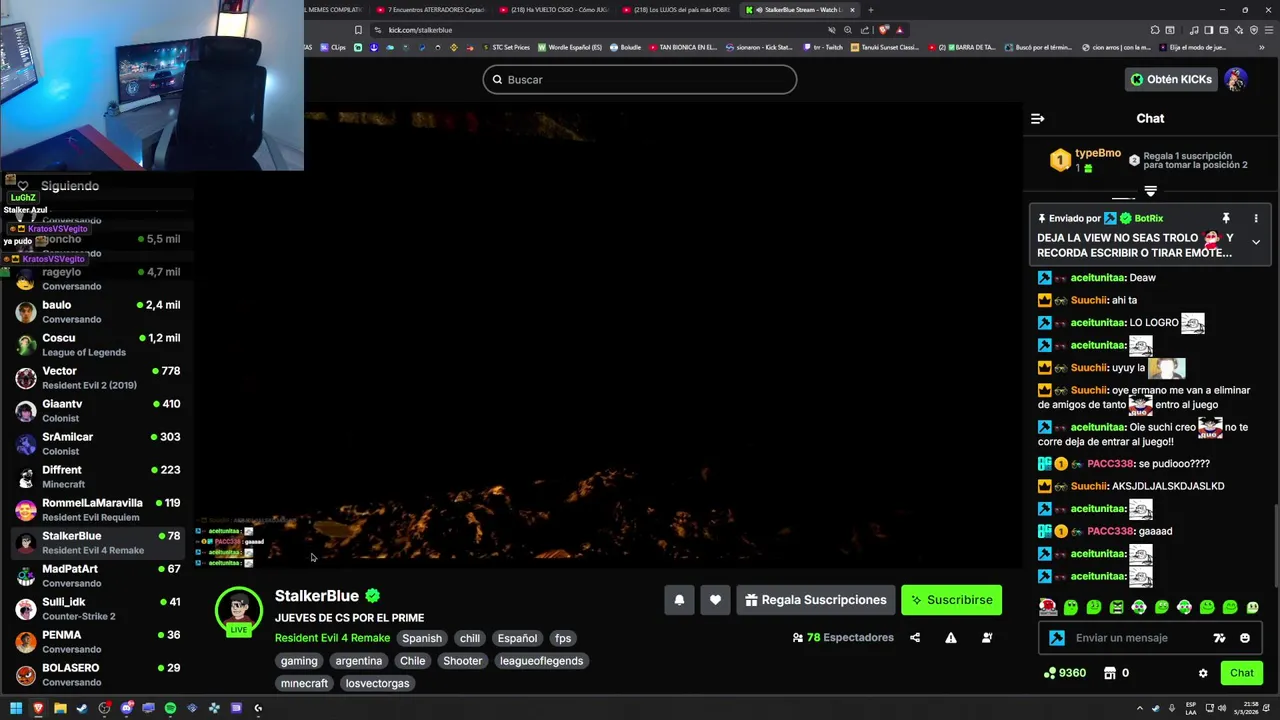1280x720 pixels.
Task: Click Regala Suscripciones button
Action: coord(816,600)
